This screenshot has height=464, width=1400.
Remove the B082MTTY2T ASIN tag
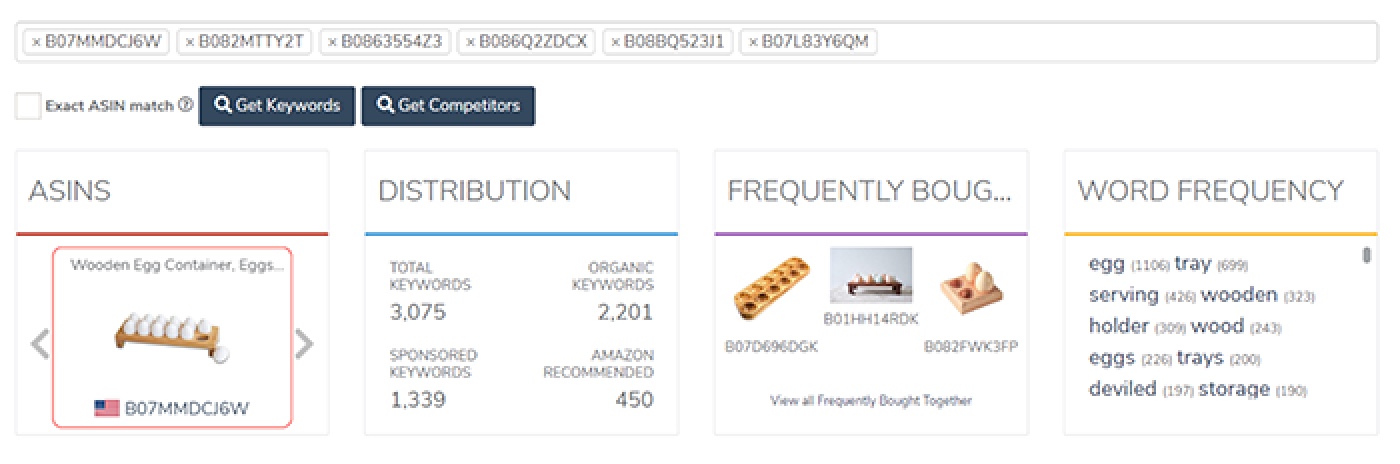click(x=190, y=42)
